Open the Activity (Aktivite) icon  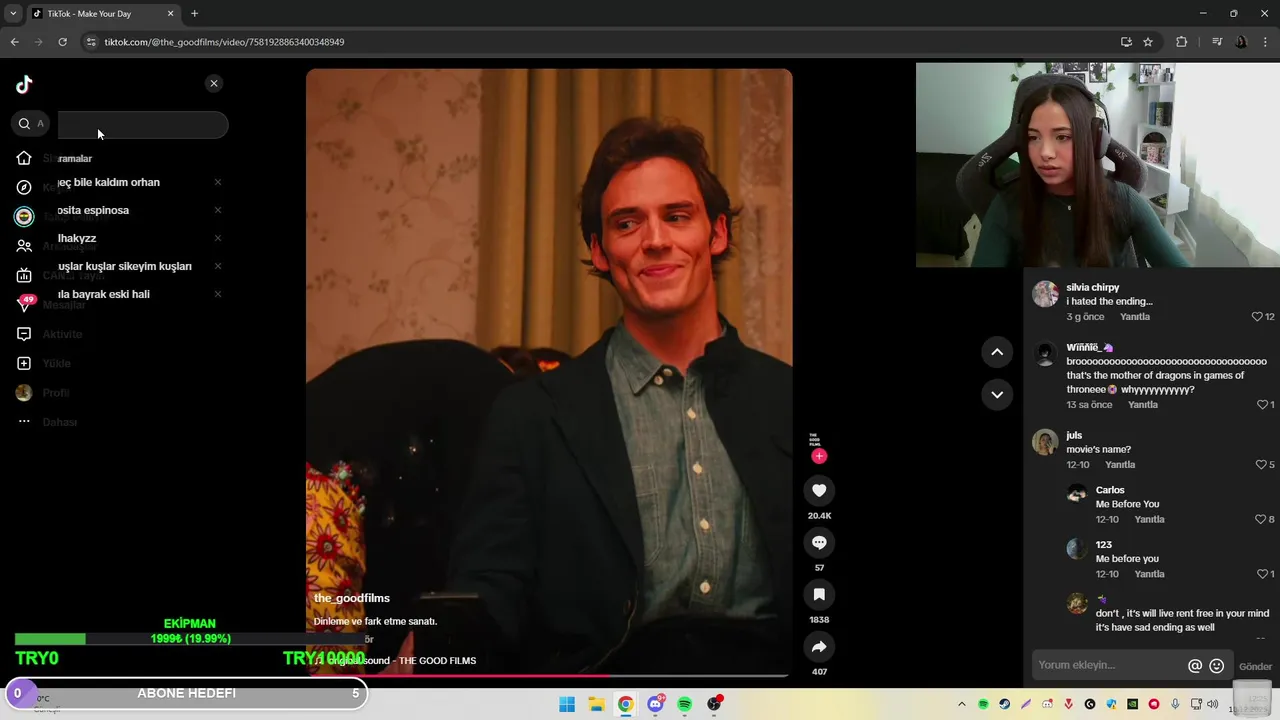(24, 334)
